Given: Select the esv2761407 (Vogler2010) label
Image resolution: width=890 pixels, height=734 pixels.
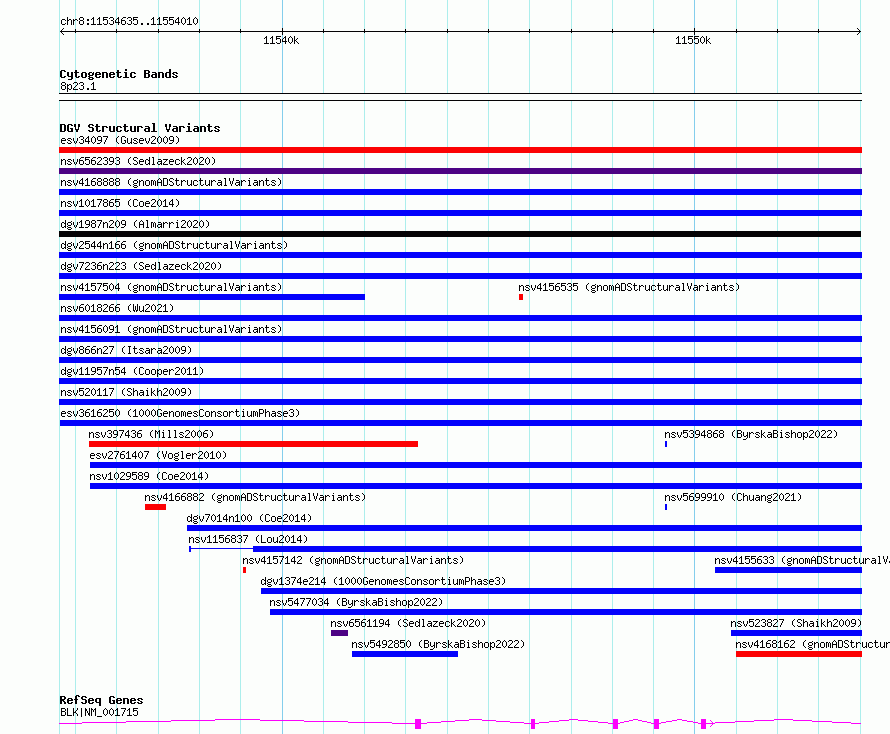Looking at the screenshot, I should pos(158,455).
